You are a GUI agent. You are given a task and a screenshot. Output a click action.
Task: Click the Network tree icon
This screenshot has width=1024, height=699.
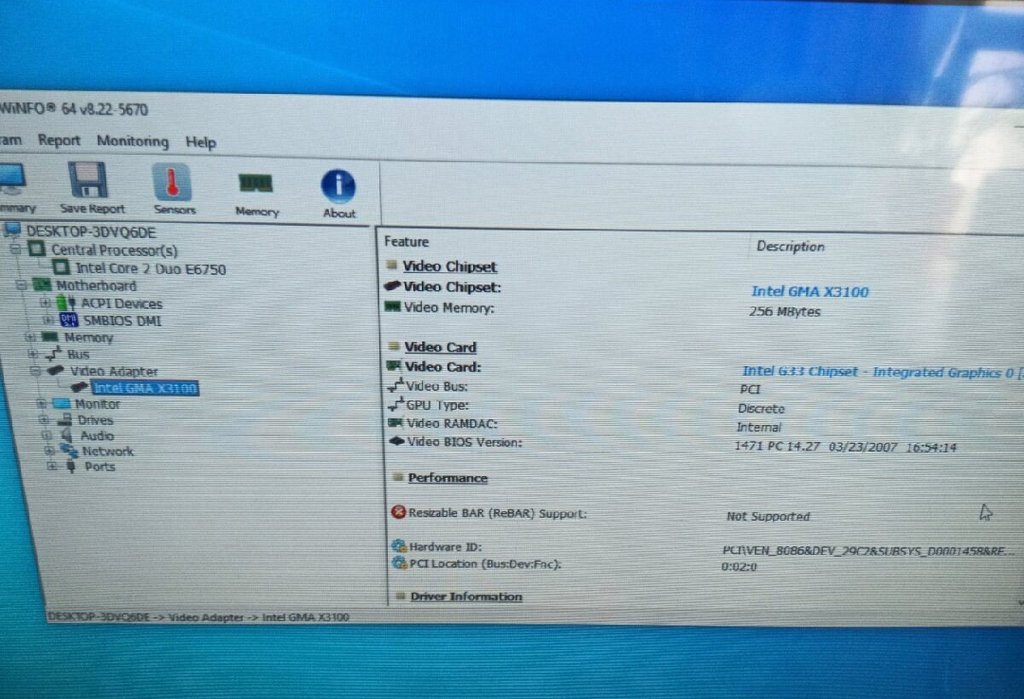tap(69, 450)
